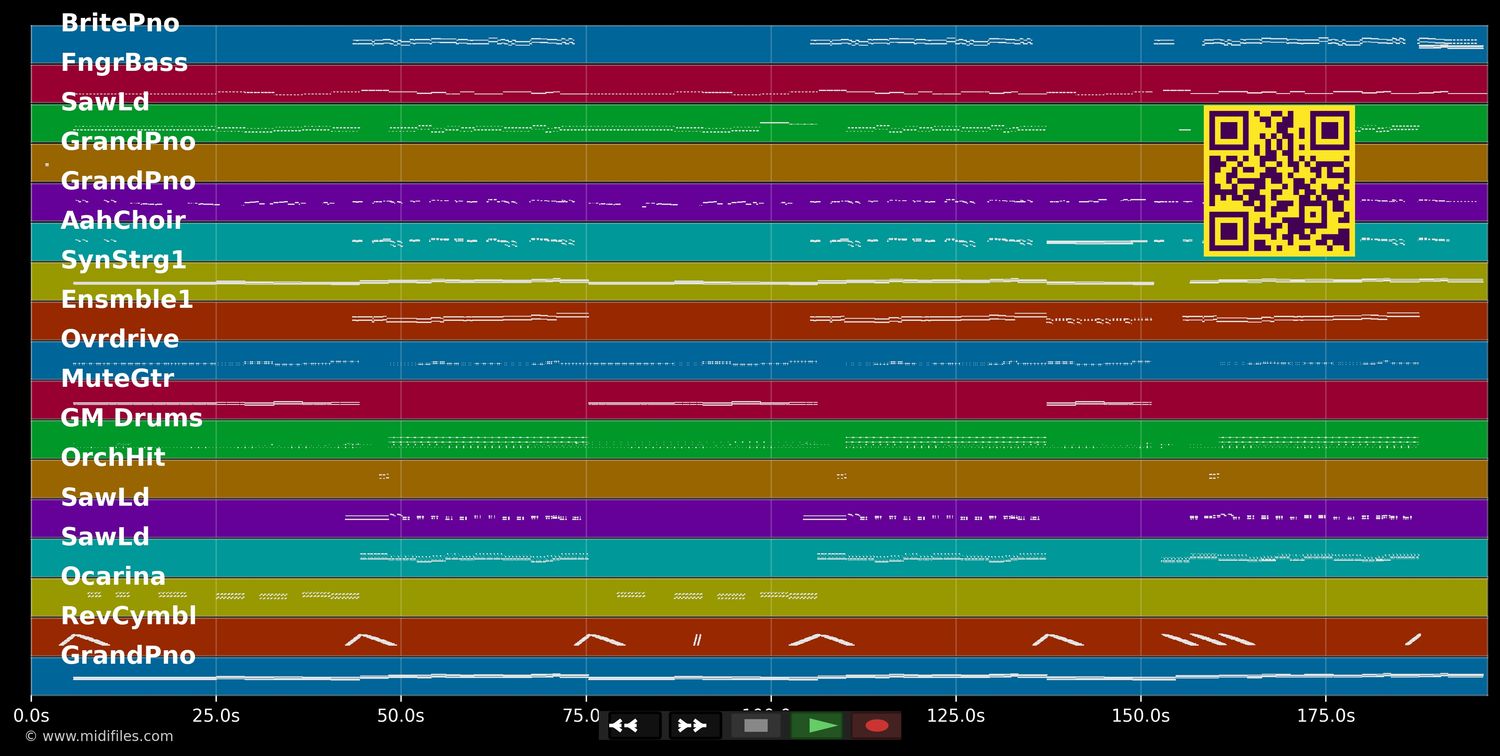Click the fast-forward button

[692, 725]
